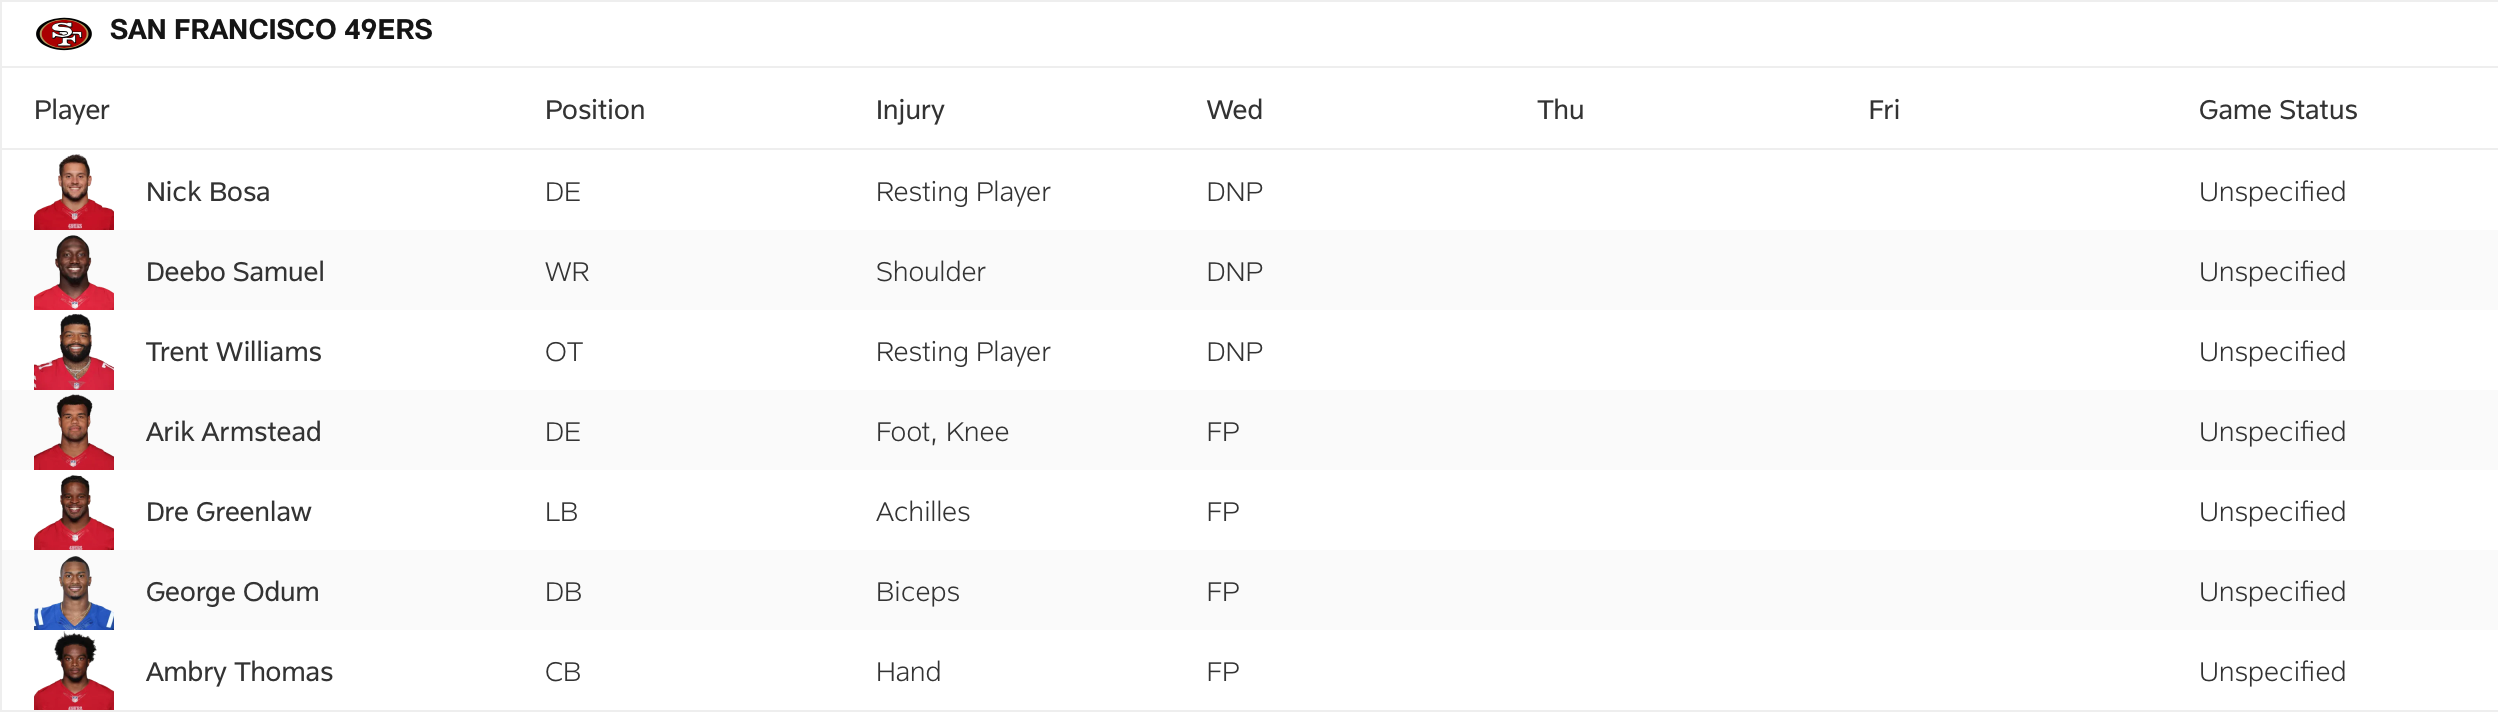
Task: Click Deebo Samuel's Shoulder injury entry
Action: click(931, 271)
